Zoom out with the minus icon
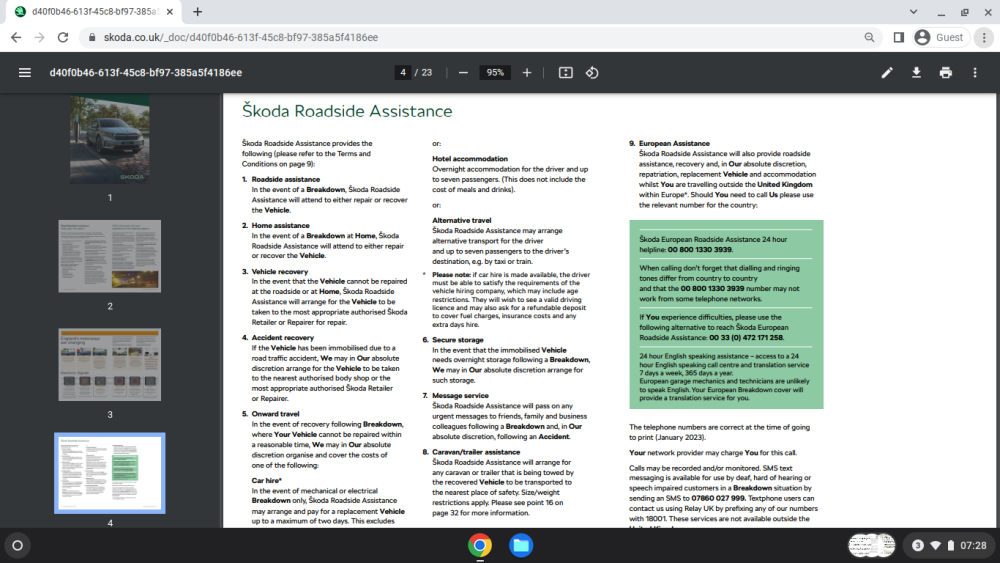The width and height of the screenshot is (1000, 563). (464, 73)
